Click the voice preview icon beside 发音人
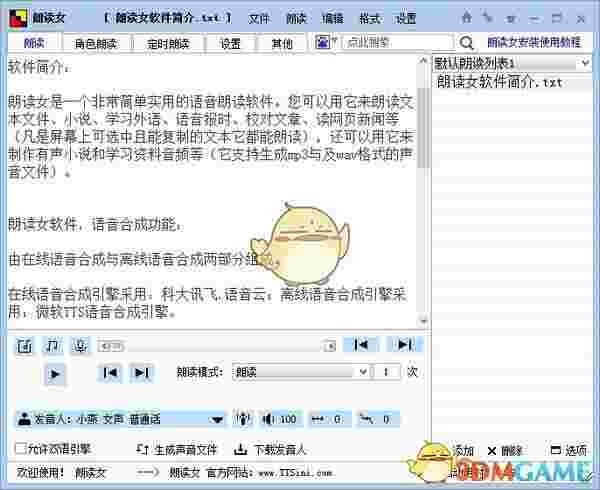The width and height of the screenshot is (600, 490). click(x=243, y=420)
